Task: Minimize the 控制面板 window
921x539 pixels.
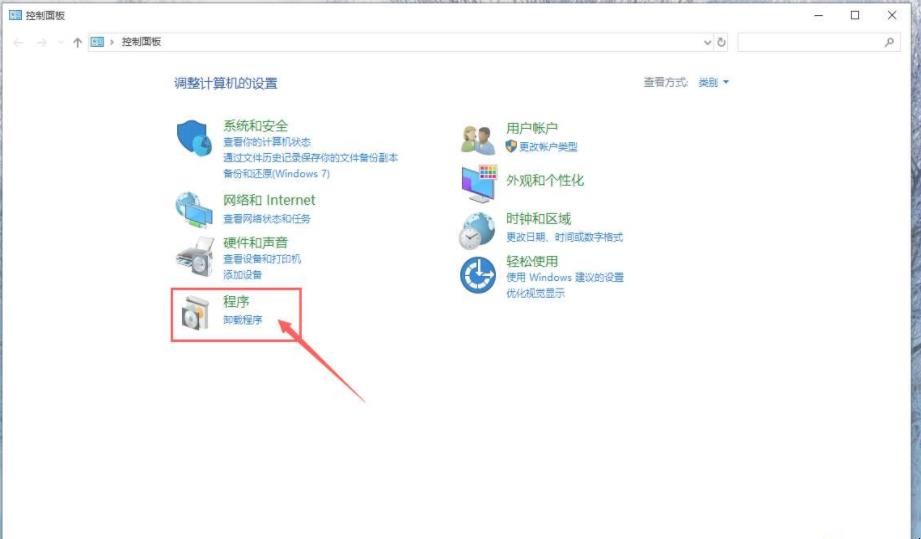Action: pyautogui.click(x=819, y=15)
